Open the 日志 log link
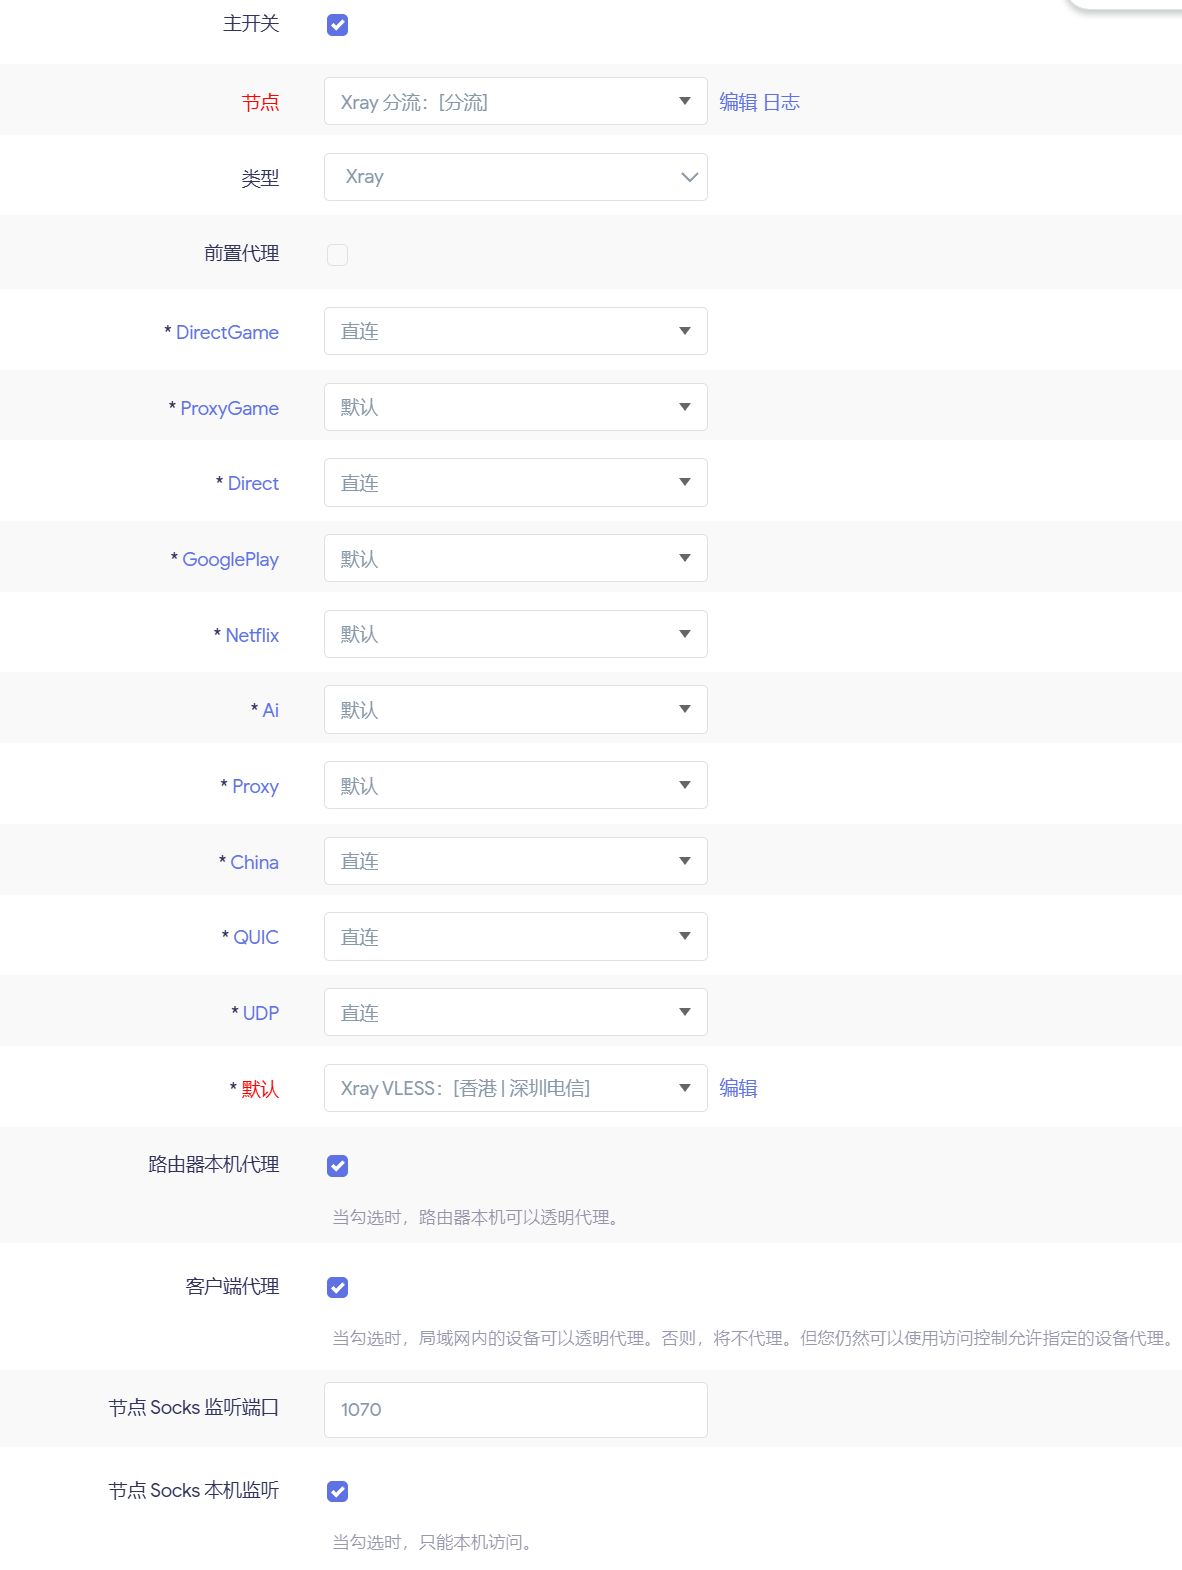The height and width of the screenshot is (1570, 1182). point(781,102)
